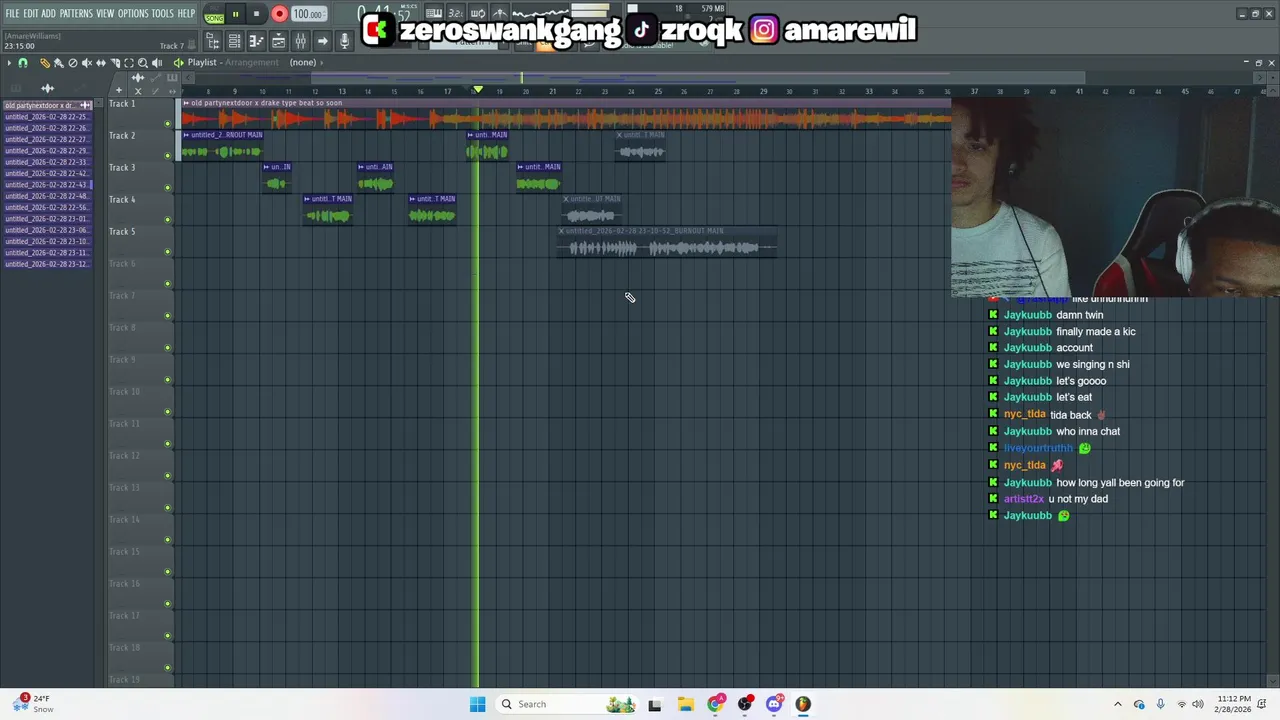Toggle the magnet snap option in Playlist
1280x720 pixels.
(22, 63)
